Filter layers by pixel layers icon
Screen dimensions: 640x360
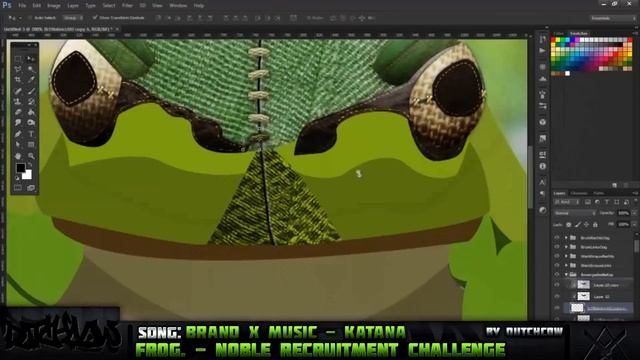pos(588,202)
